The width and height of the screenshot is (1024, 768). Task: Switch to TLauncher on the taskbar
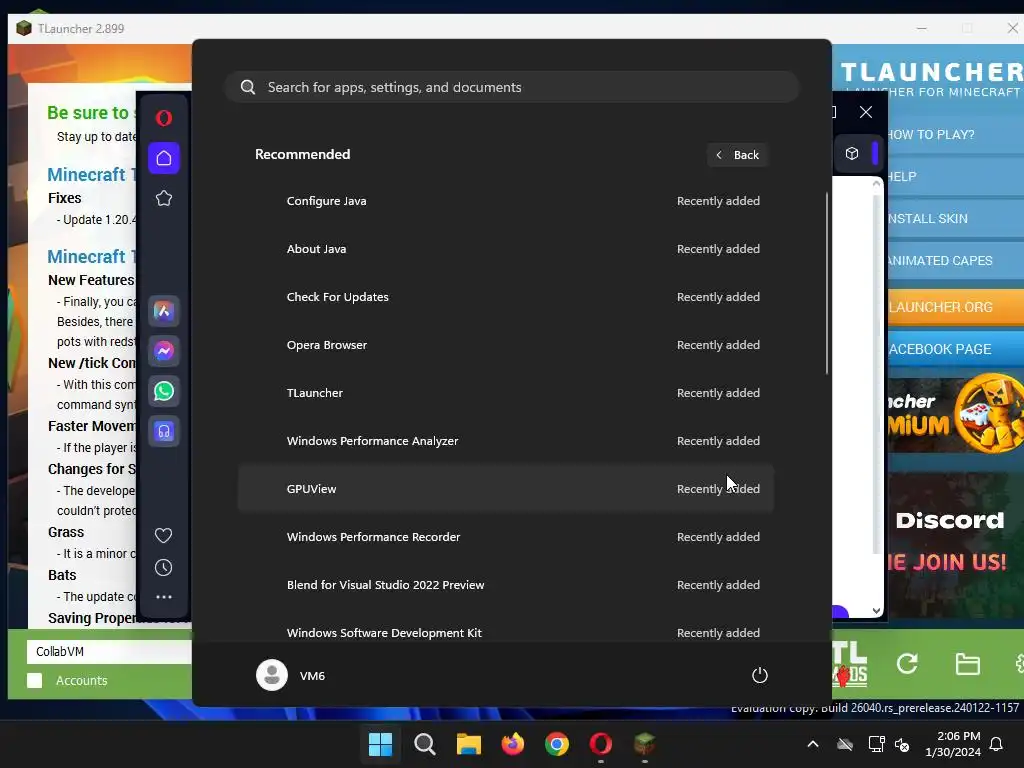click(x=645, y=744)
